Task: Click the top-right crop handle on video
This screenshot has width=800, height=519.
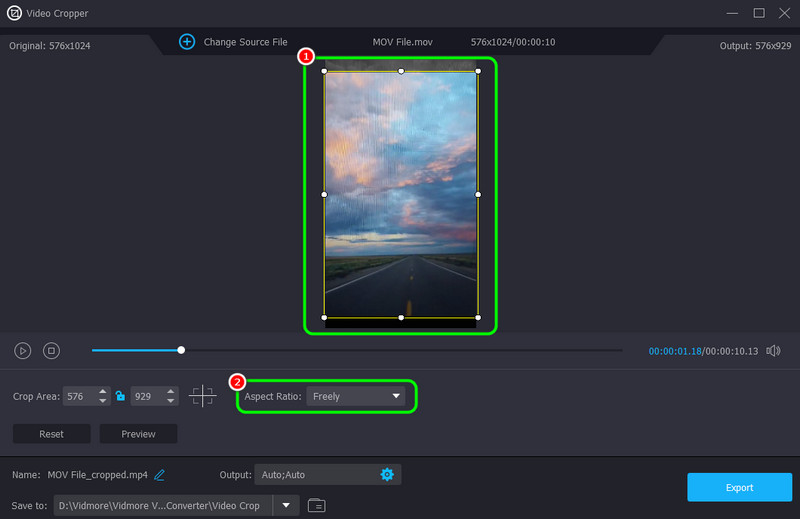Action: [478, 71]
